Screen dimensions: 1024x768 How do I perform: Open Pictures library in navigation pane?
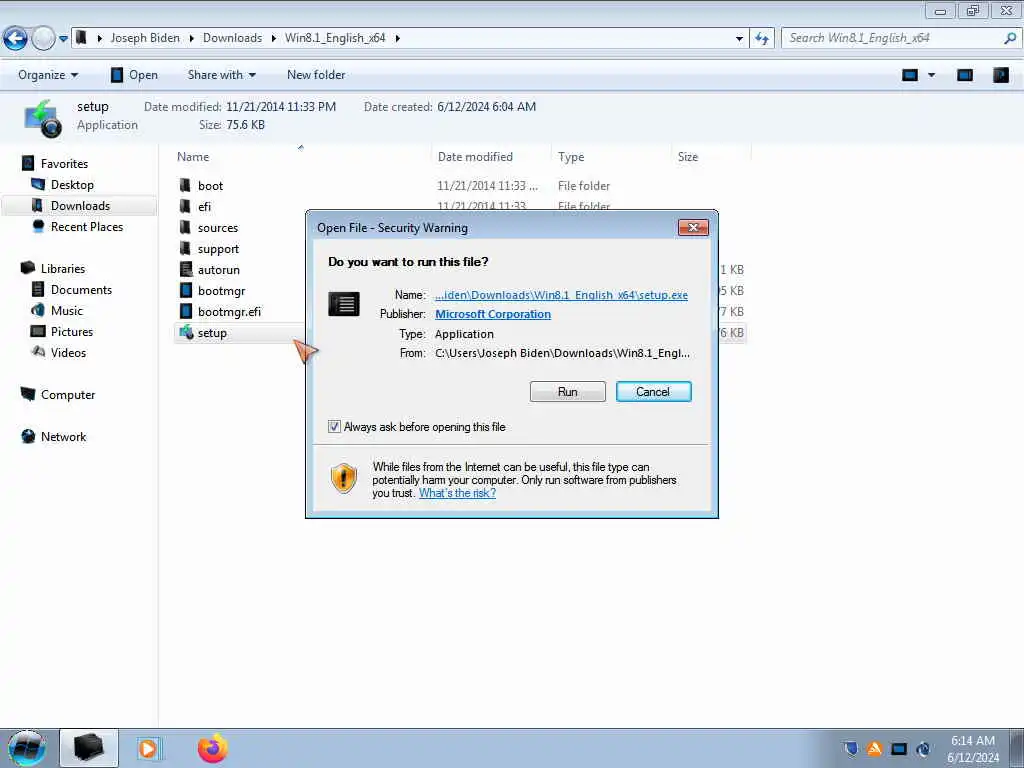tap(72, 331)
